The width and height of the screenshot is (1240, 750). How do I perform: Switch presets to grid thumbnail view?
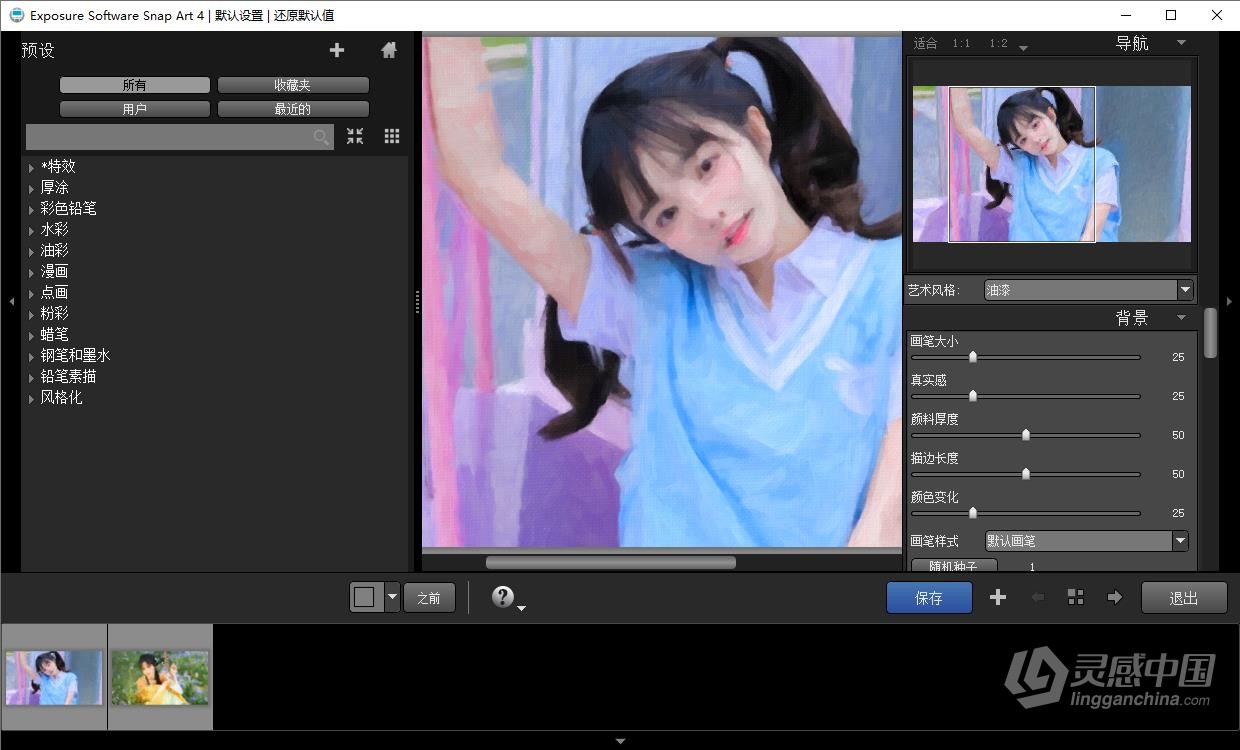[x=392, y=137]
